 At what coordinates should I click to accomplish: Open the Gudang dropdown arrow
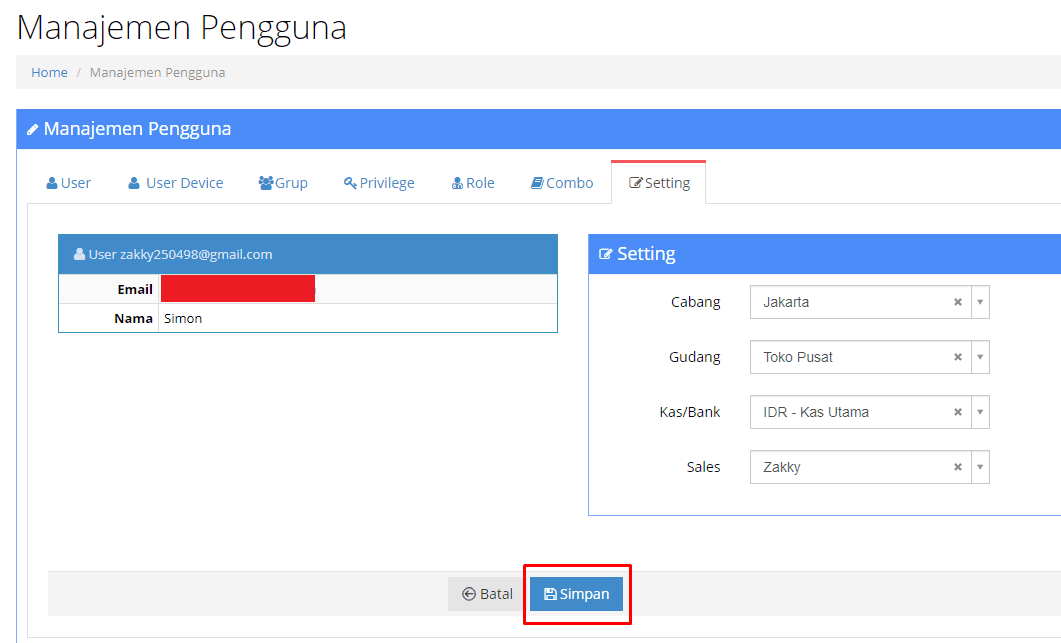980,357
